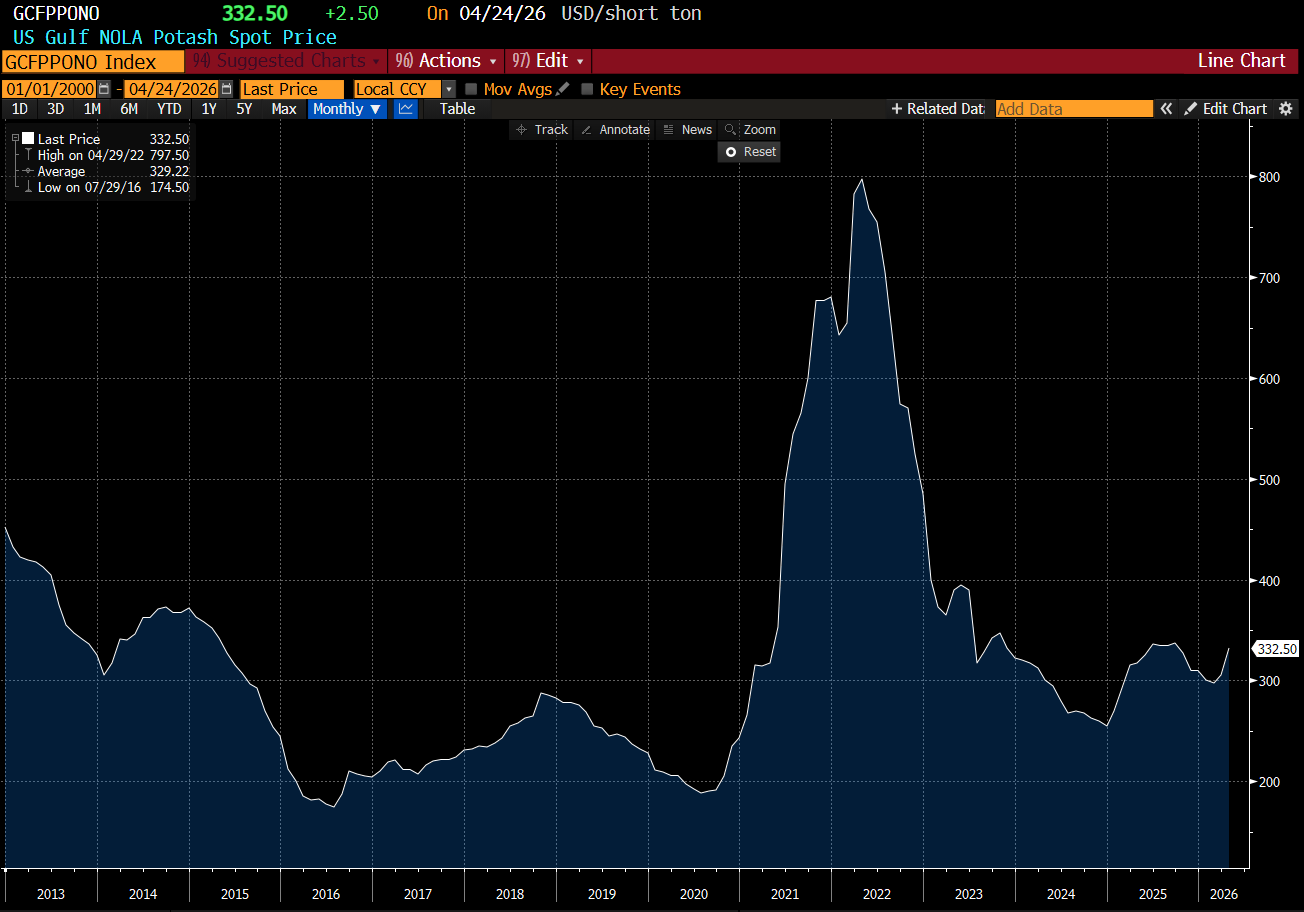Open the Monthly periodicity dropdown
Image resolution: width=1304 pixels, height=912 pixels.
(347, 109)
